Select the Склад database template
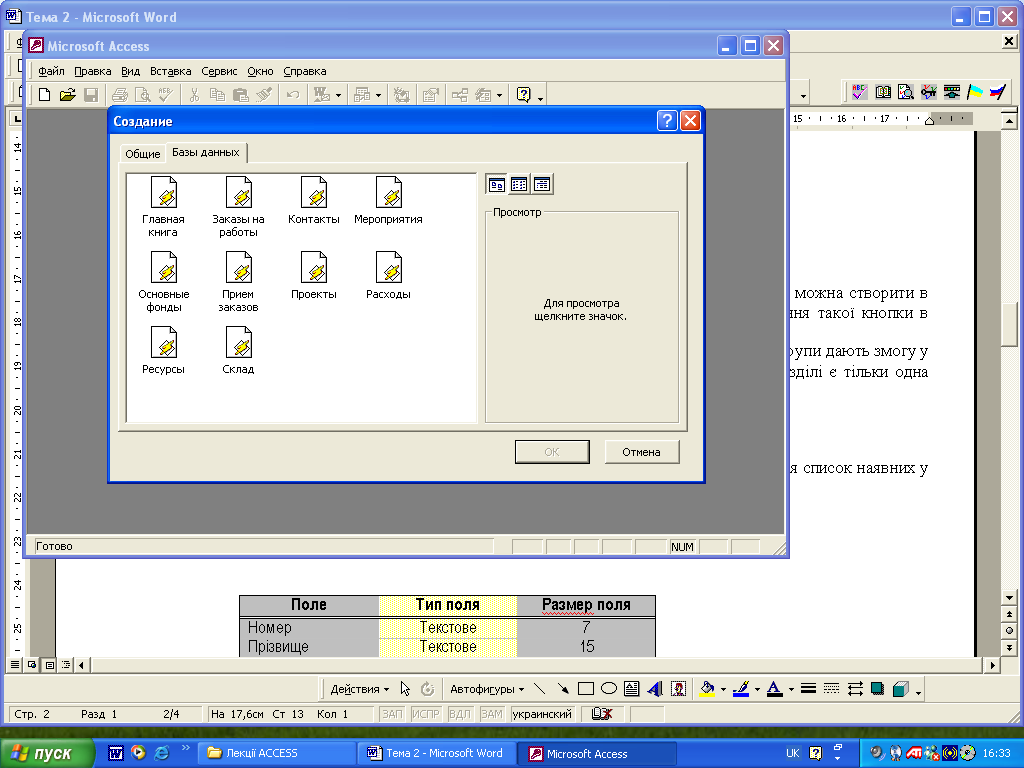 (238, 351)
